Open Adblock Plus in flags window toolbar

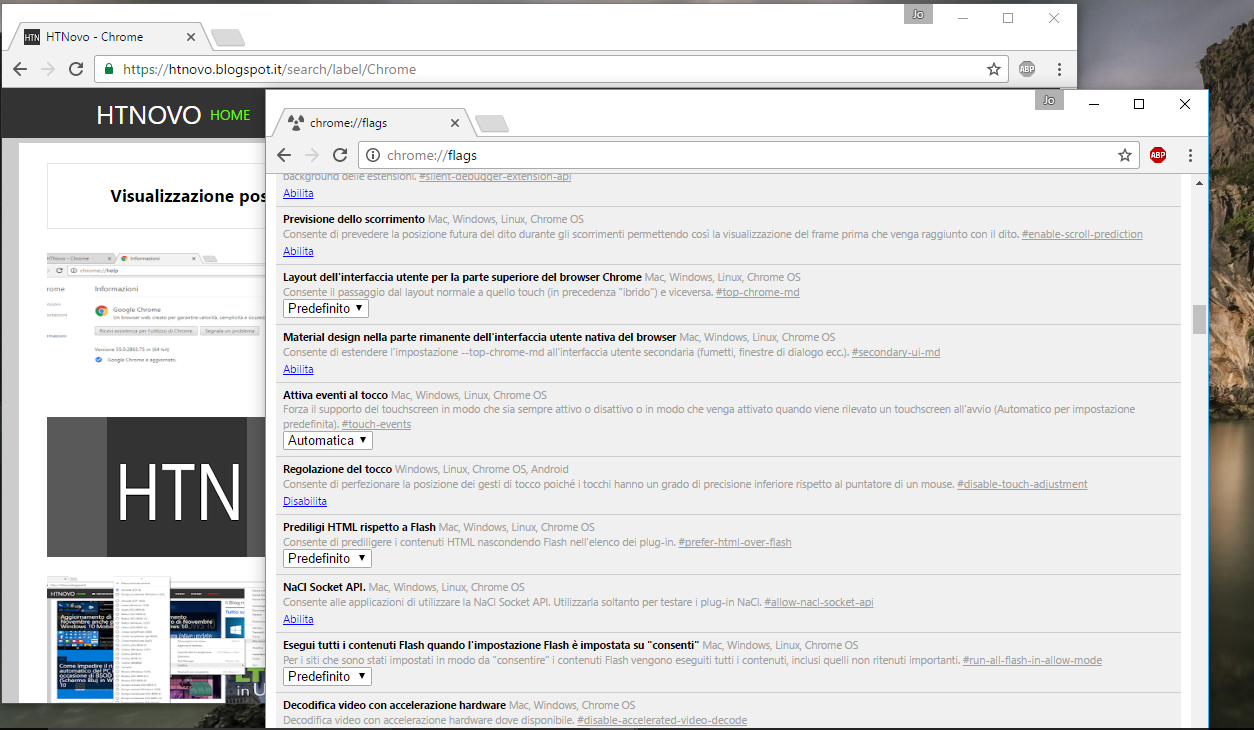coord(1158,155)
